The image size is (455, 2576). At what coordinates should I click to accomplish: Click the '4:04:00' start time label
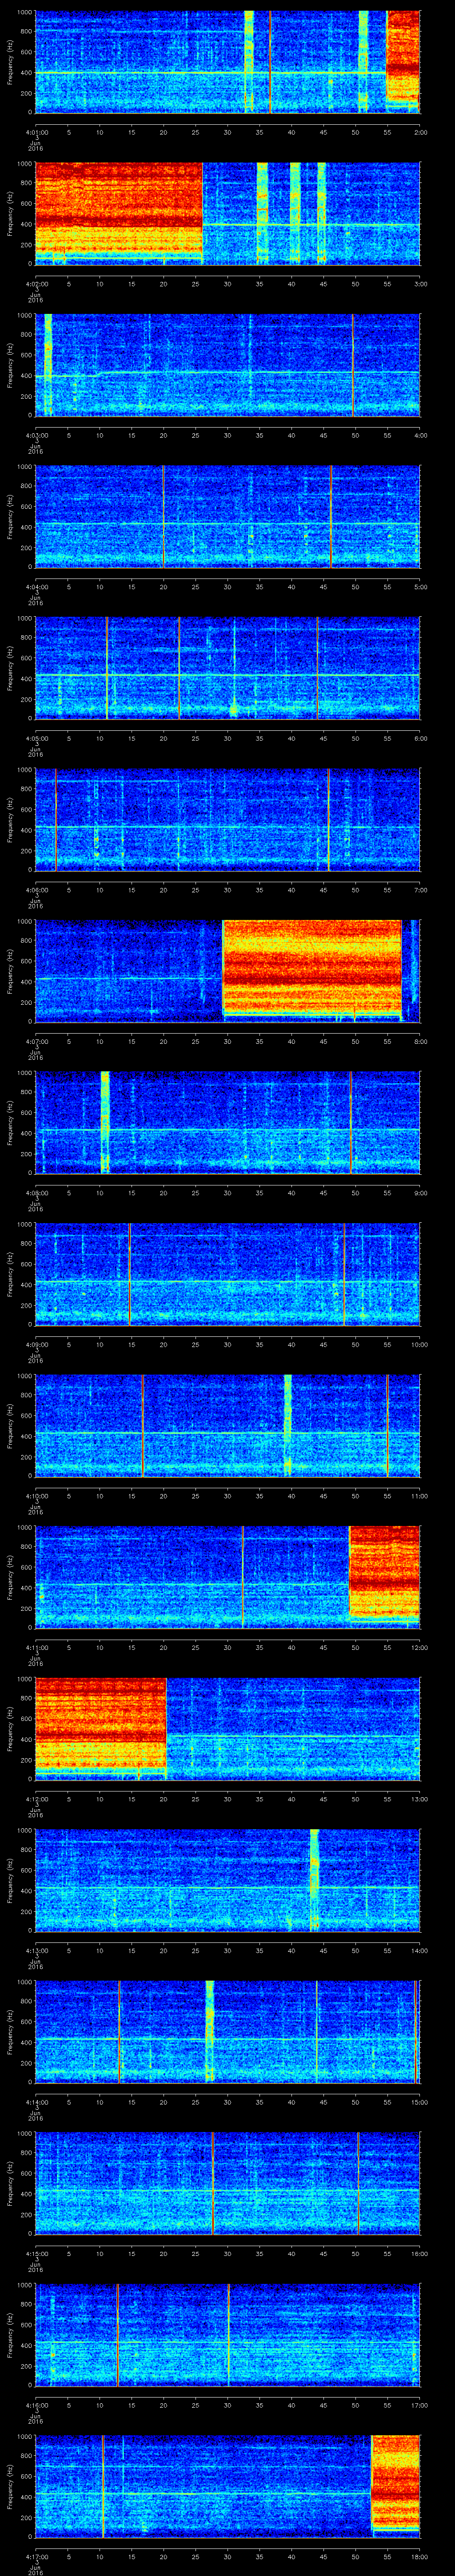pyautogui.click(x=36, y=587)
